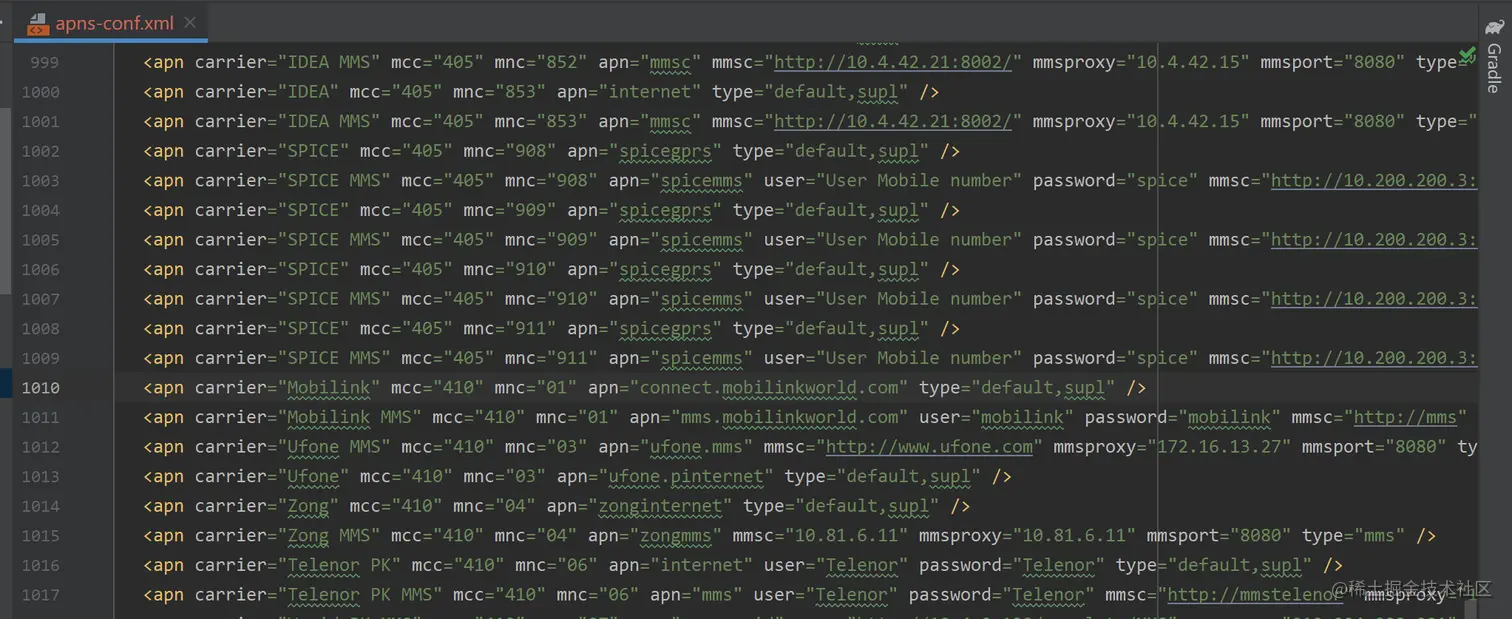Image resolution: width=1512 pixels, height=619 pixels.
Task: Click "User Mobile number" on line 1005
Action: 919,239
